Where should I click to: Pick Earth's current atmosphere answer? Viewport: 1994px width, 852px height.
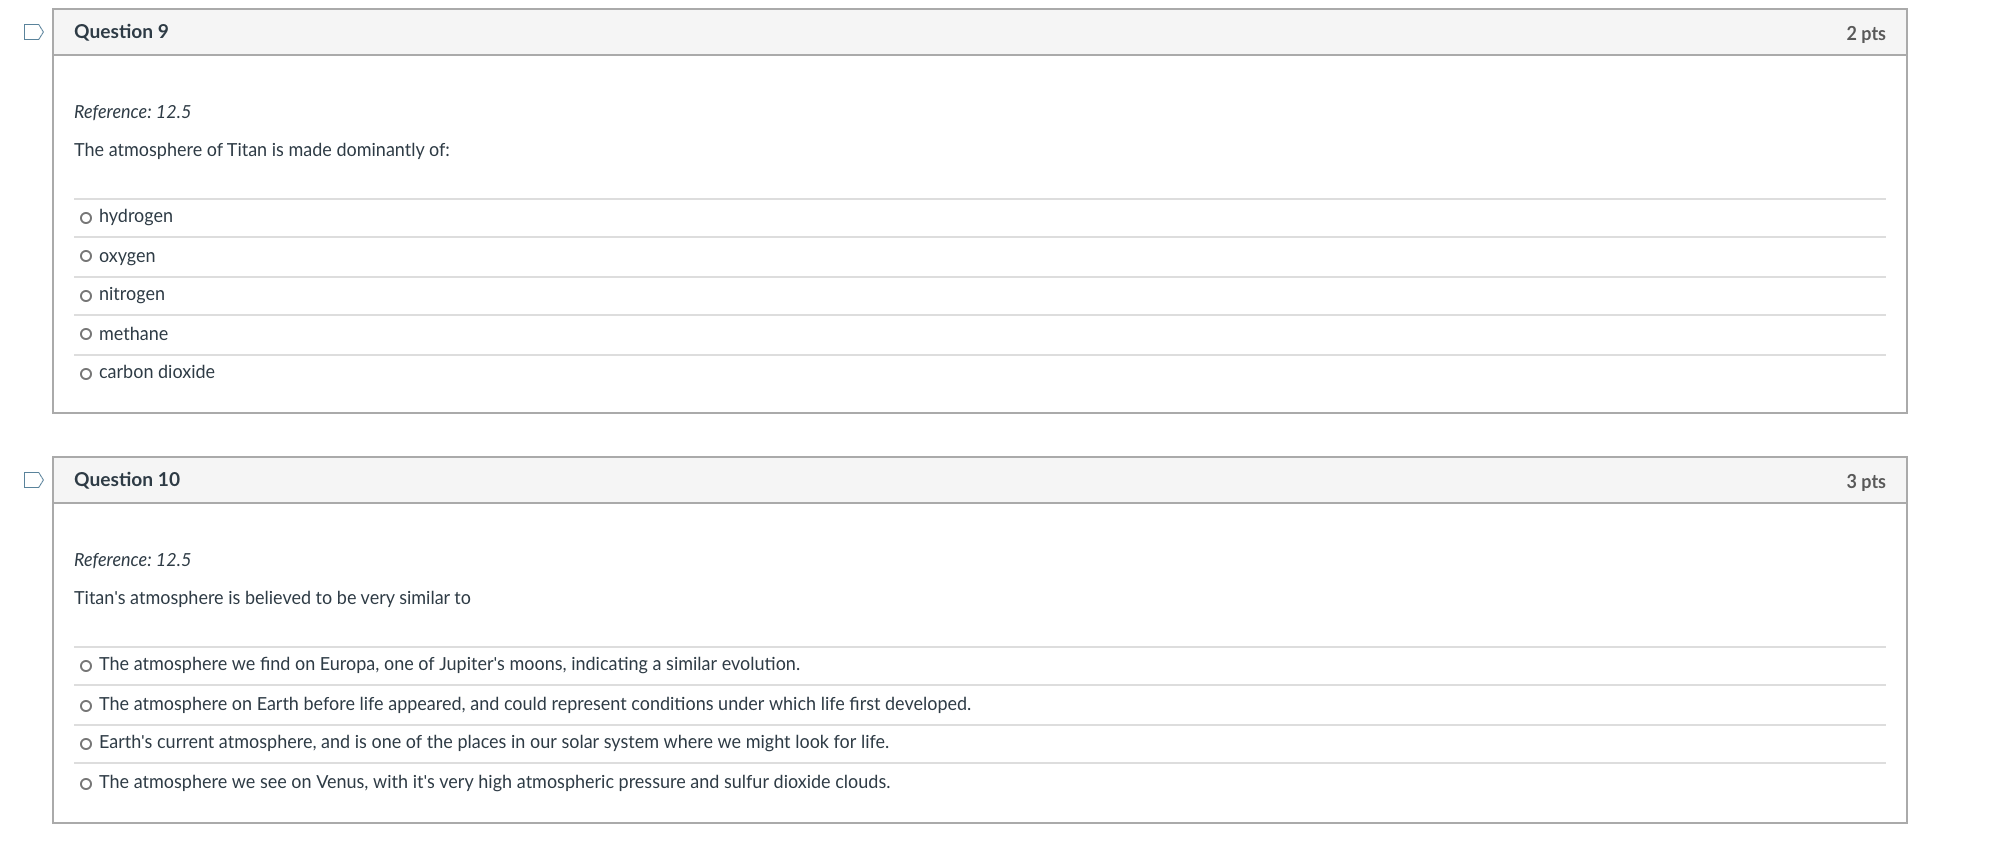point(86,744)
